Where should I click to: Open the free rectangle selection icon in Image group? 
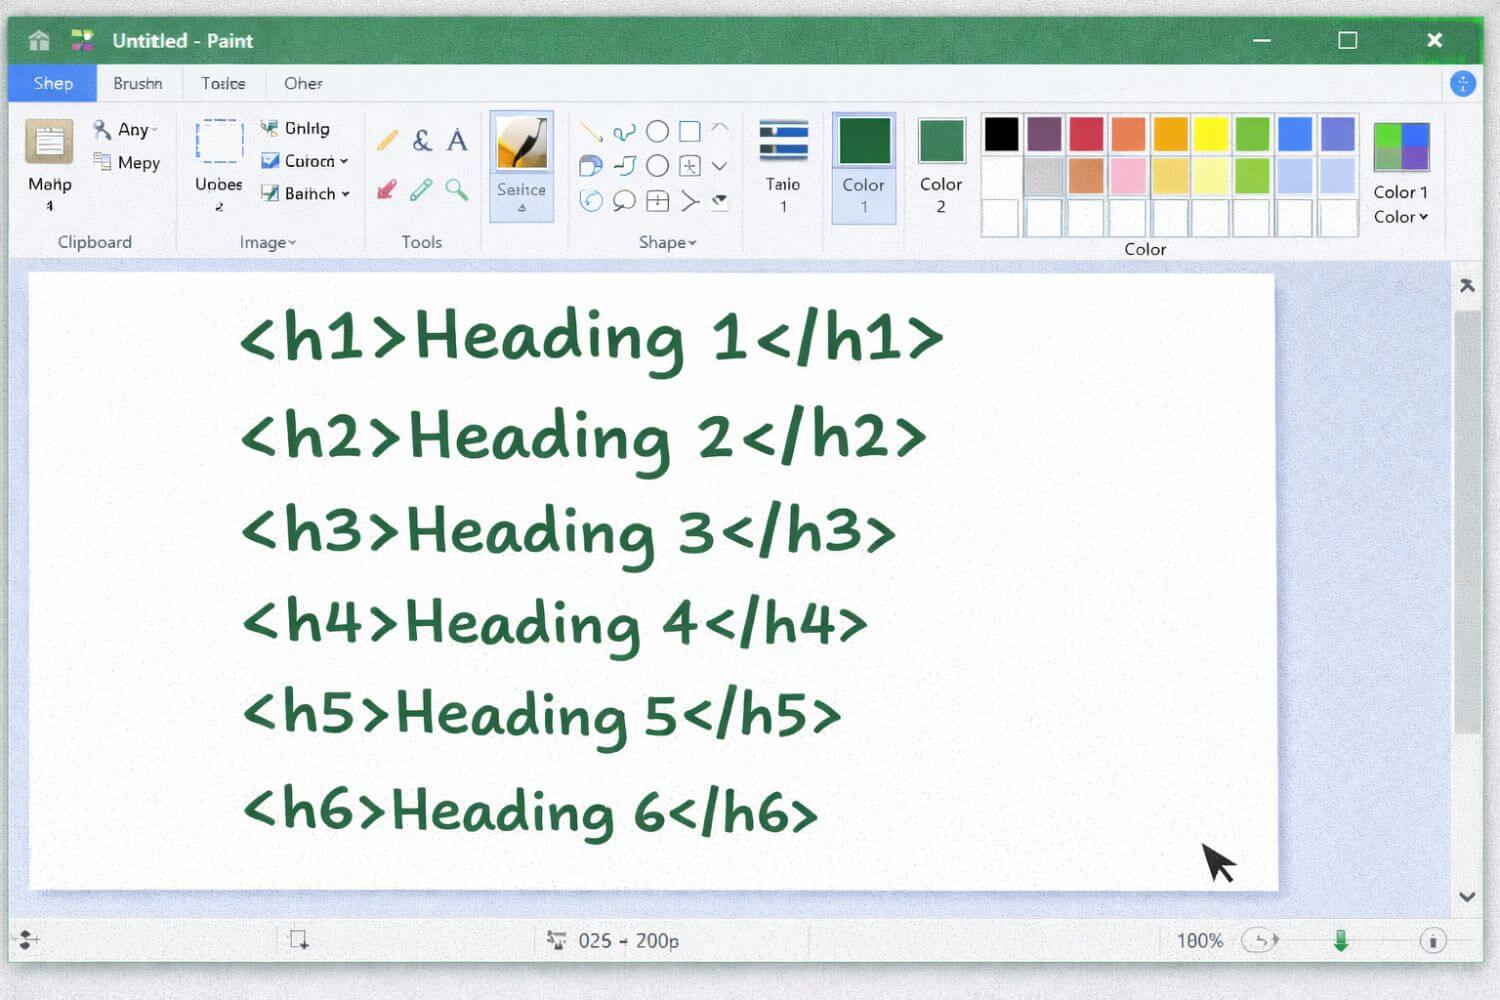point(217,140)
